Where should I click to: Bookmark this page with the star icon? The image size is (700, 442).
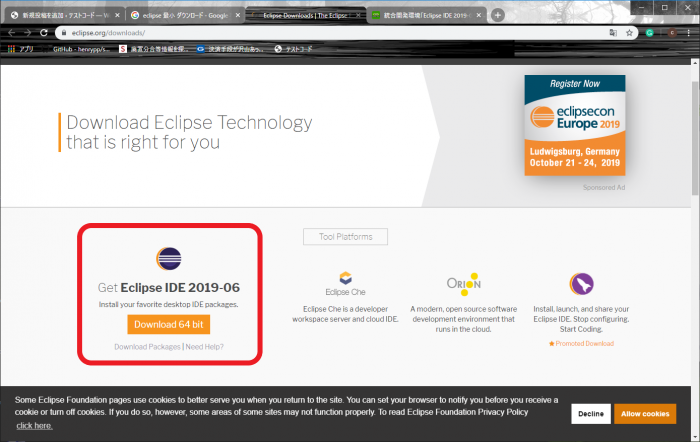(x=629, y=33)
